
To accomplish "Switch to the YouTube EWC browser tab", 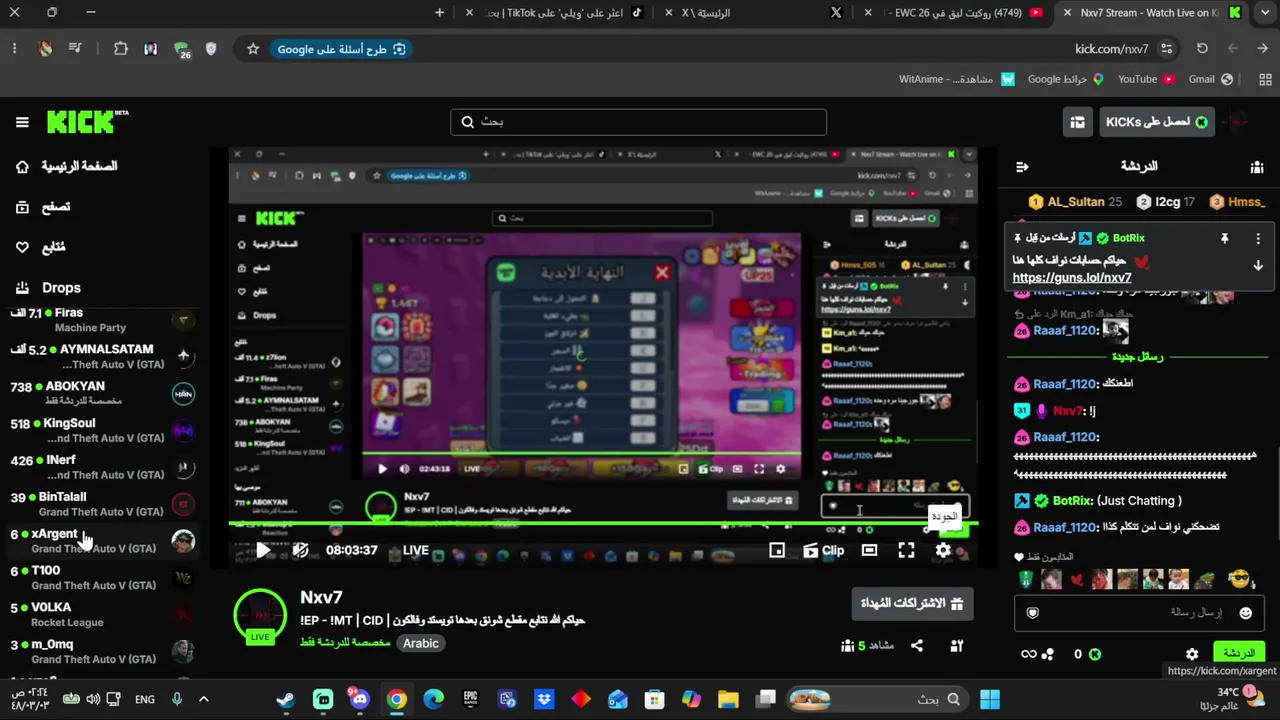I will point(957,13).
